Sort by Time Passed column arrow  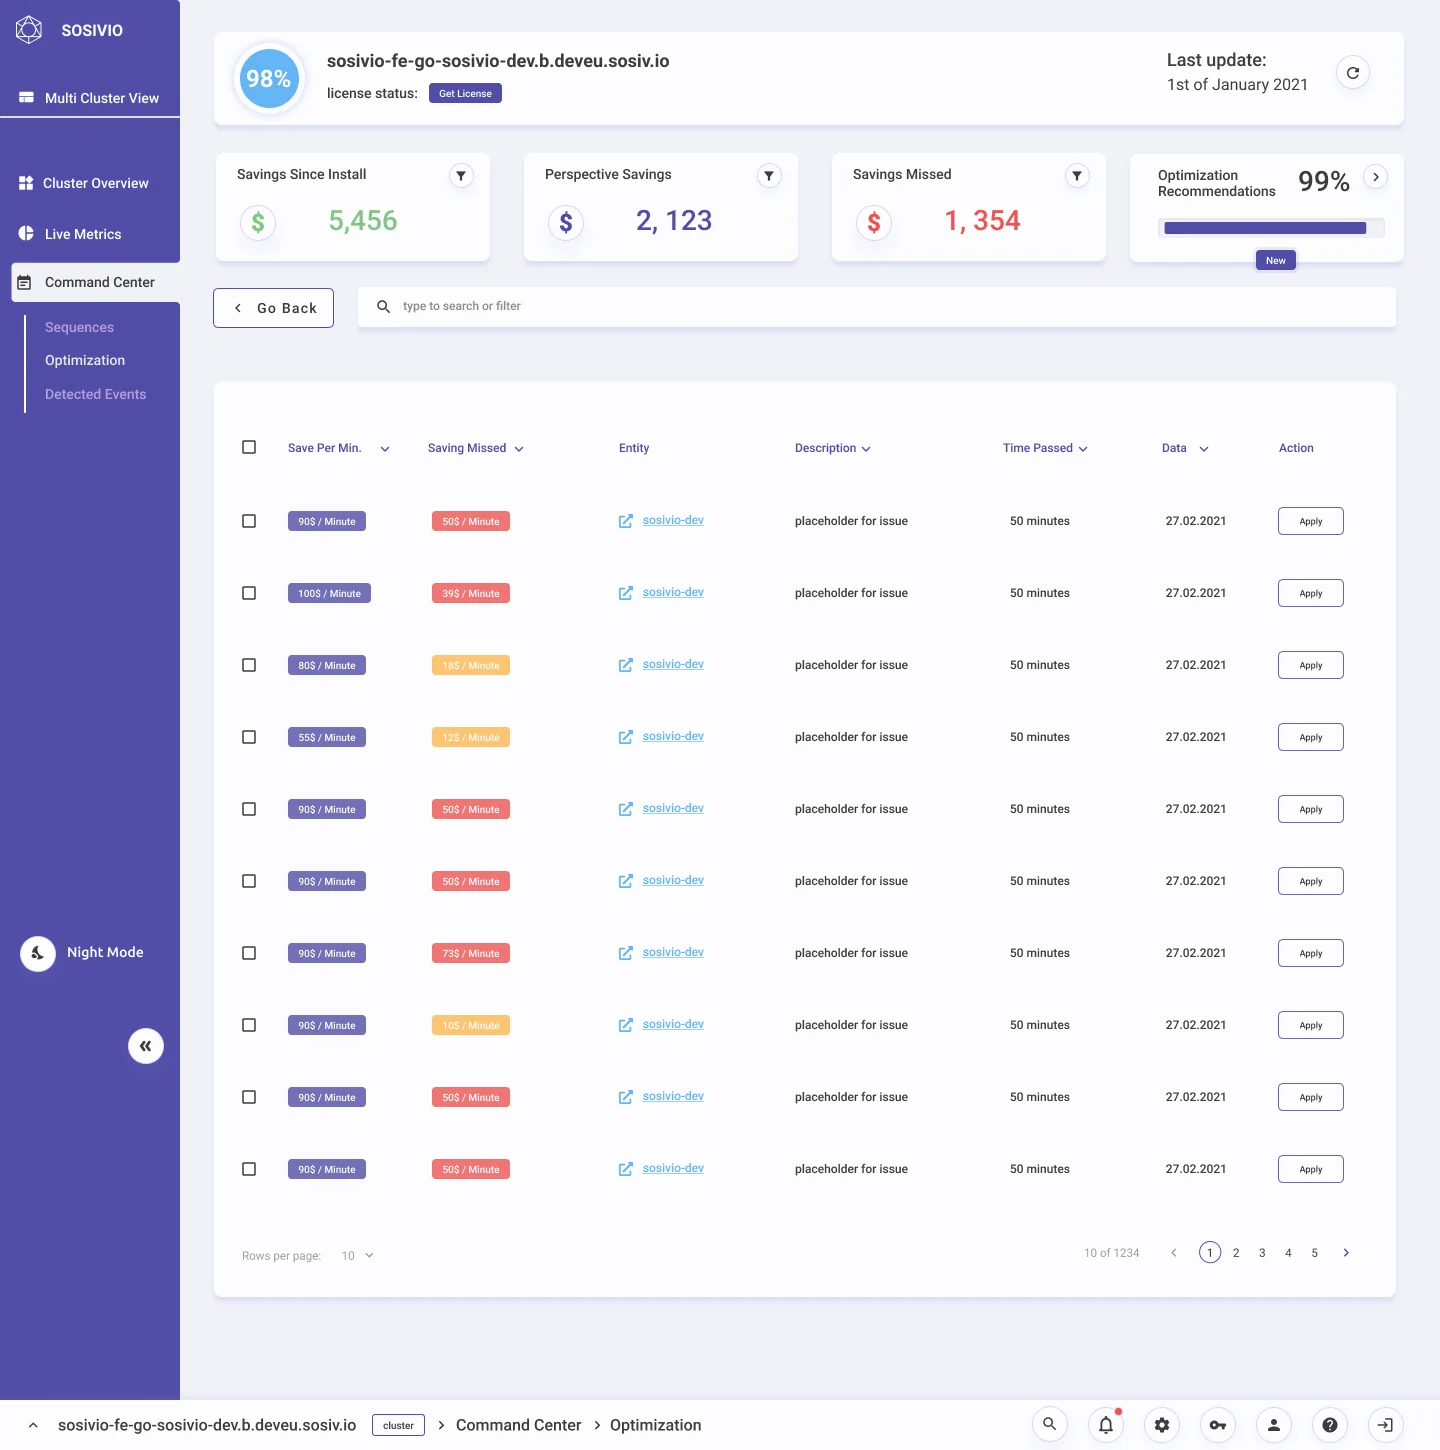[x=1083, y=449]
